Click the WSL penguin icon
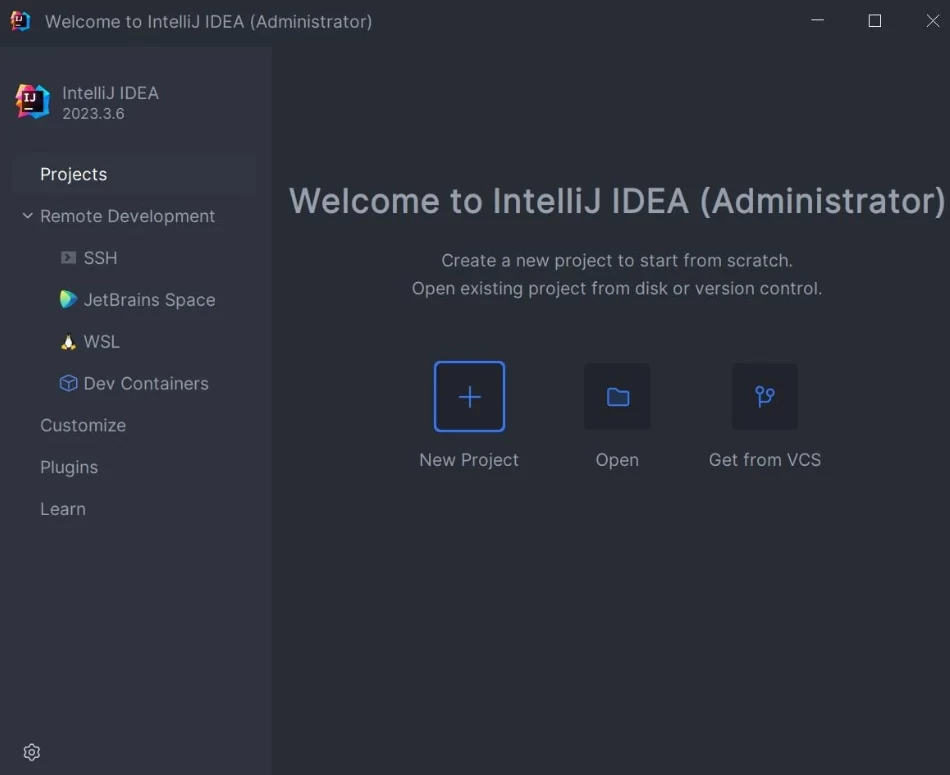This screenshot has width=950, height=775. [68, 342]
